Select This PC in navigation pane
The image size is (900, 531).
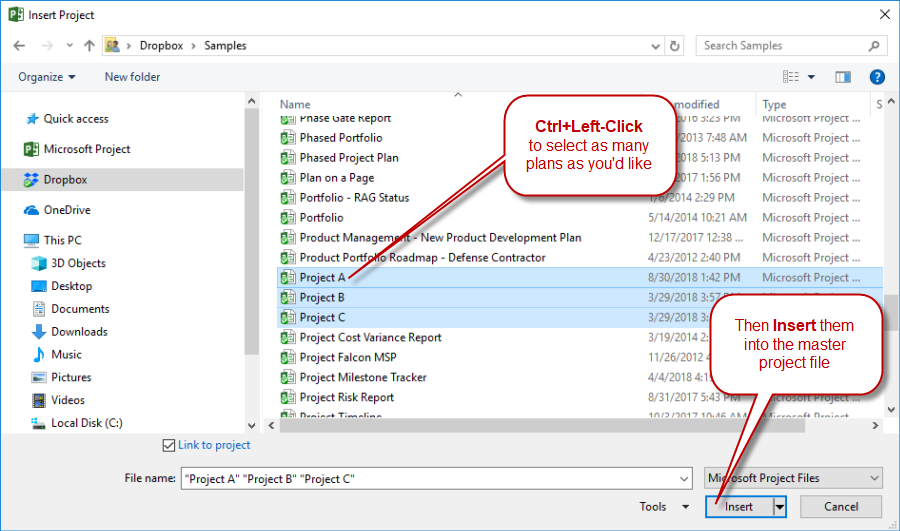coord(63,240)
